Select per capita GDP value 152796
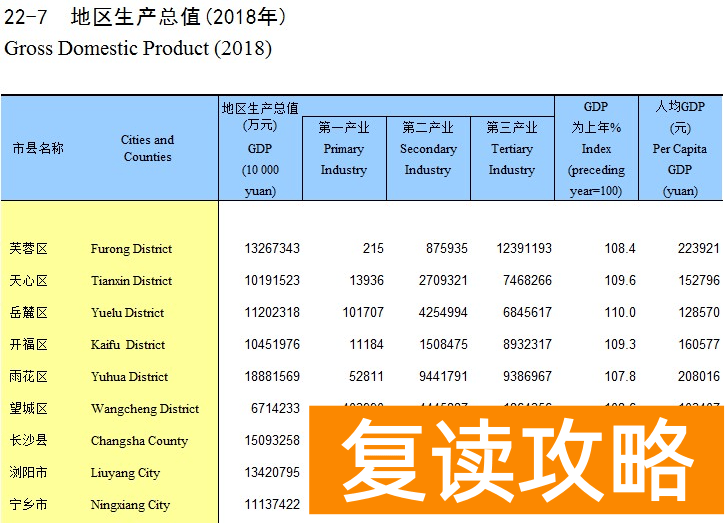 699,281
